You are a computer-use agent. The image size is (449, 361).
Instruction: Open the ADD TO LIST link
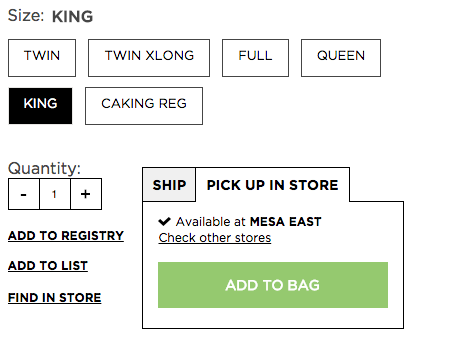click(x=48, y=266)
